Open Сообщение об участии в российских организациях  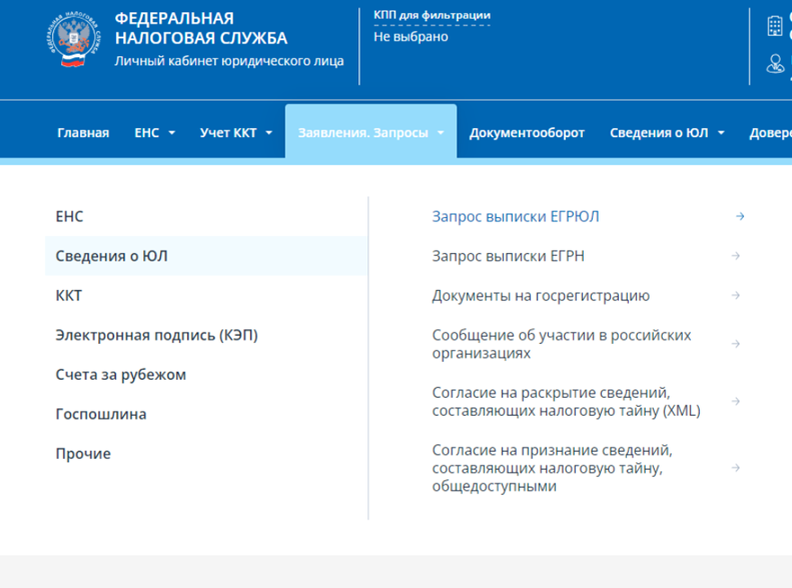pyautogui.click(x=561, y=344)
